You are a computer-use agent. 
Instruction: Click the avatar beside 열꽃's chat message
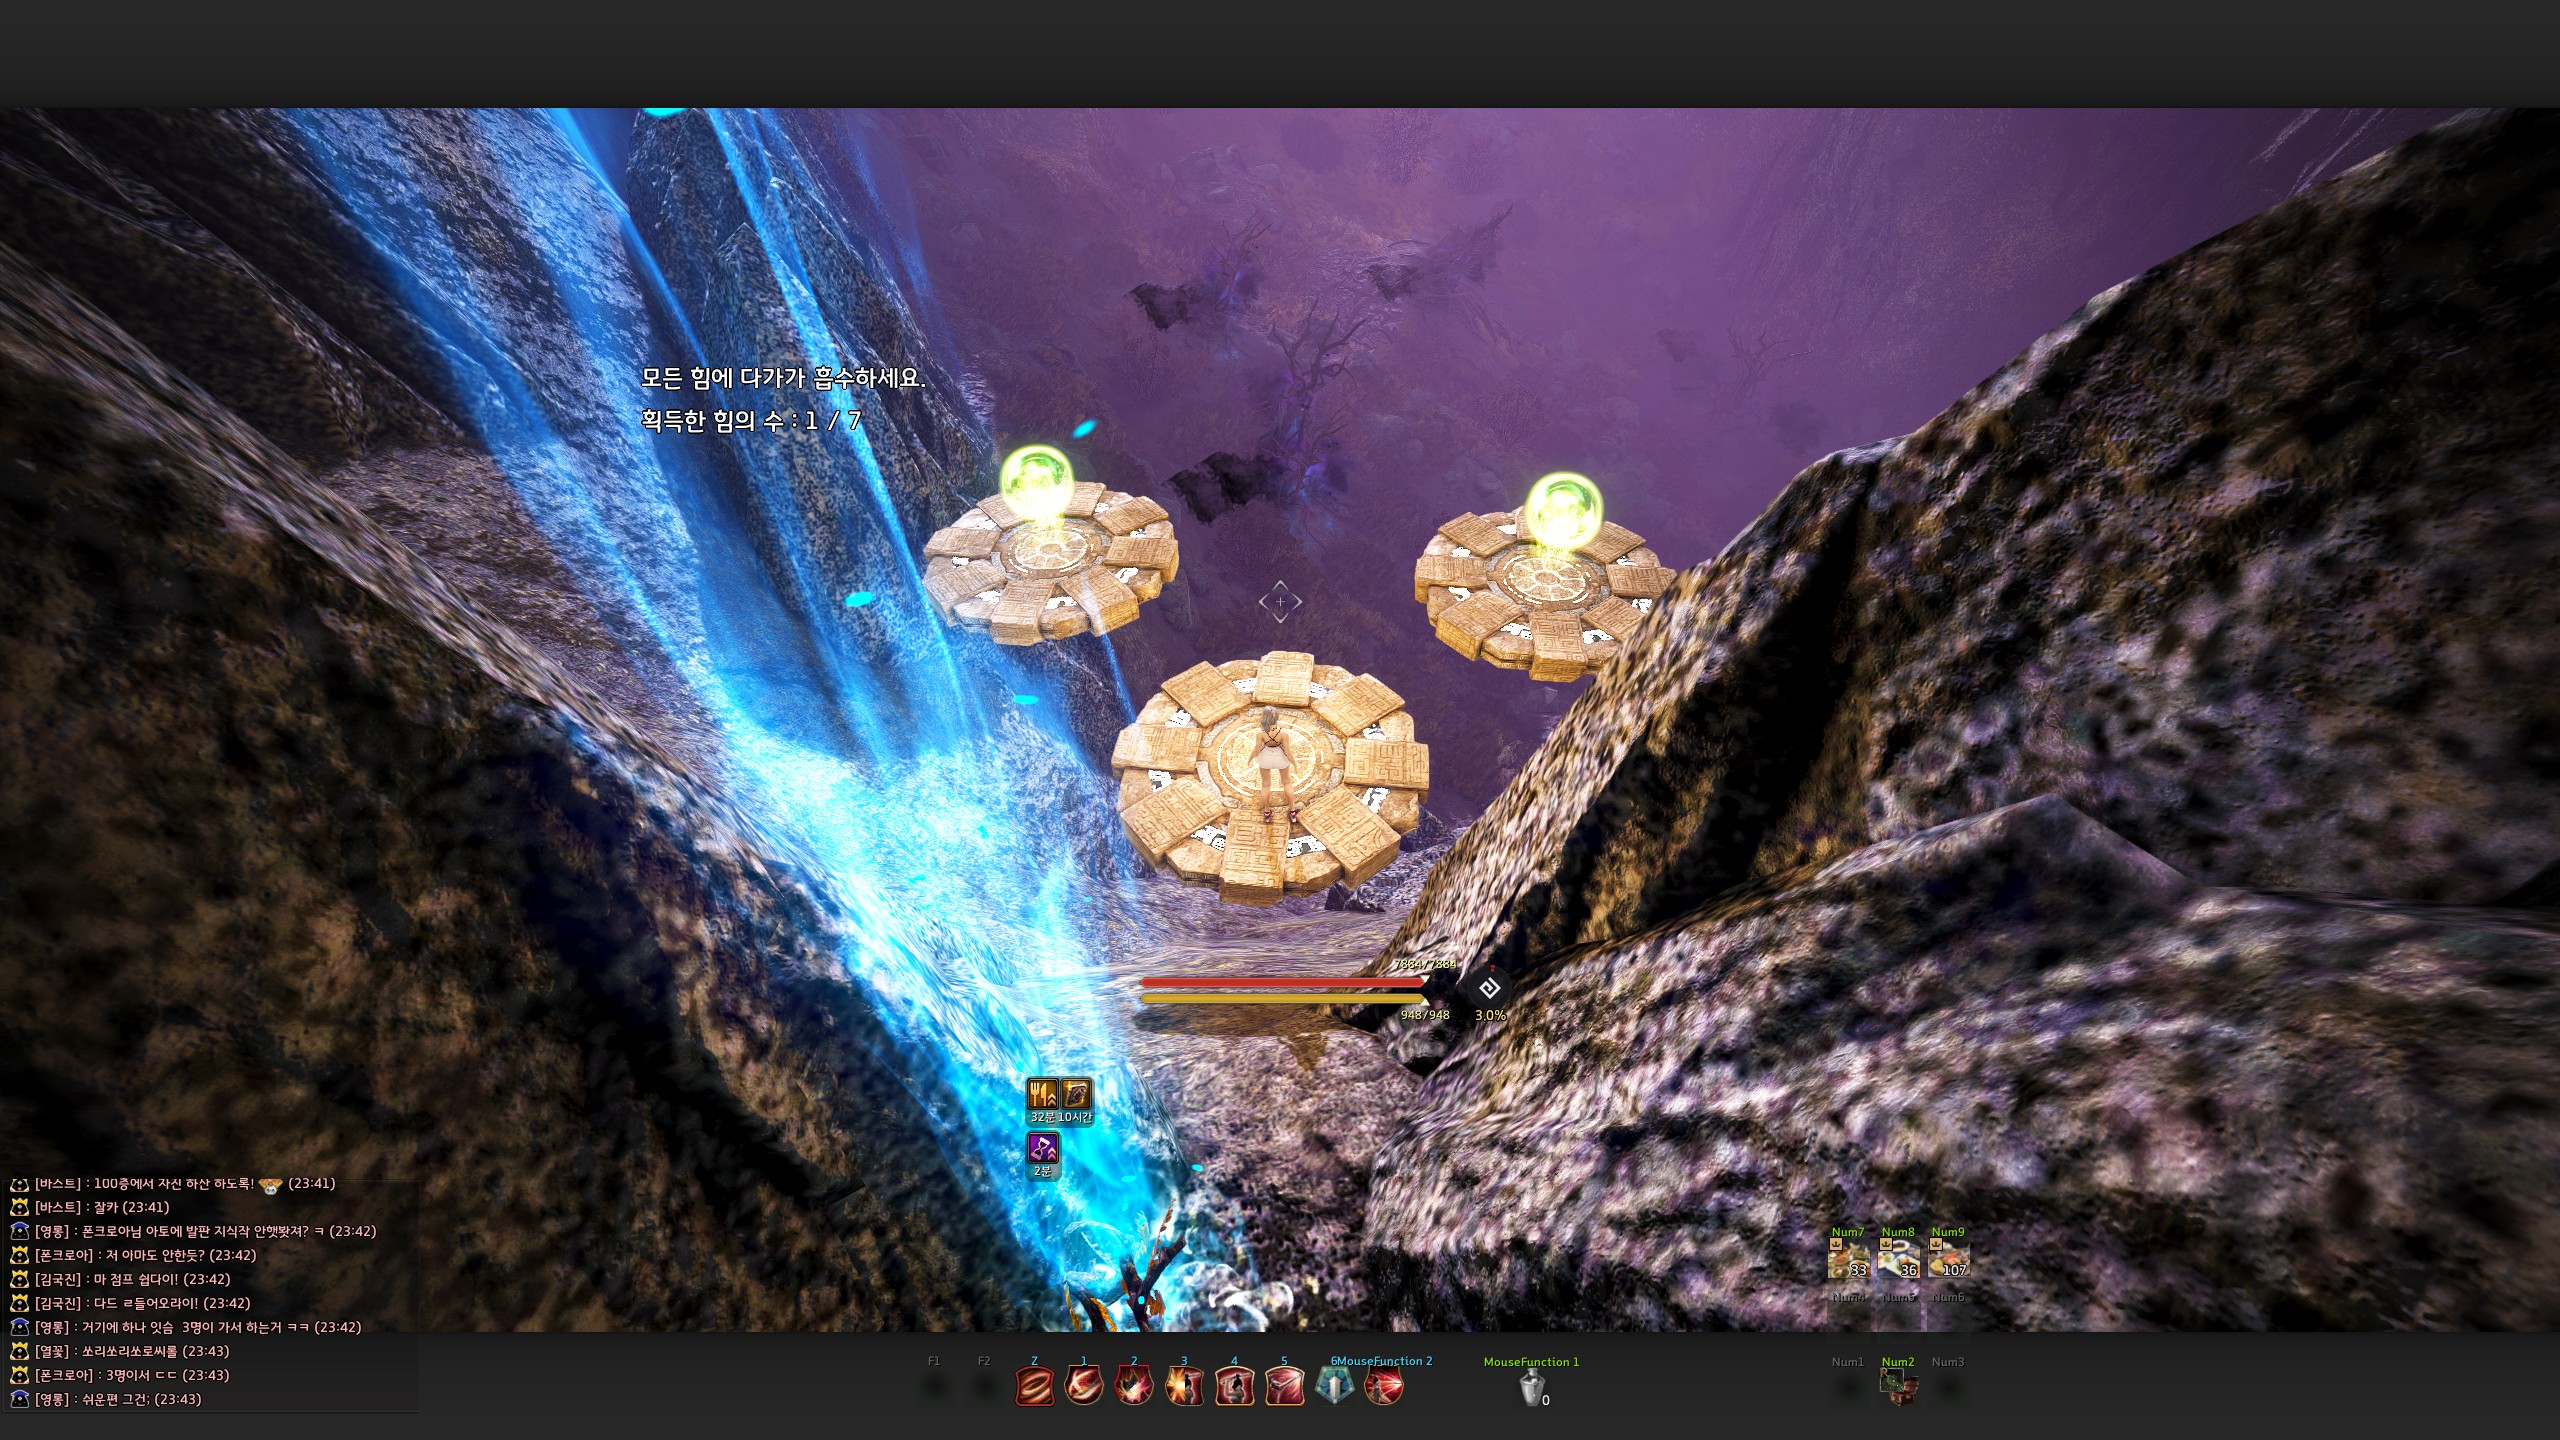[19, 1352]
